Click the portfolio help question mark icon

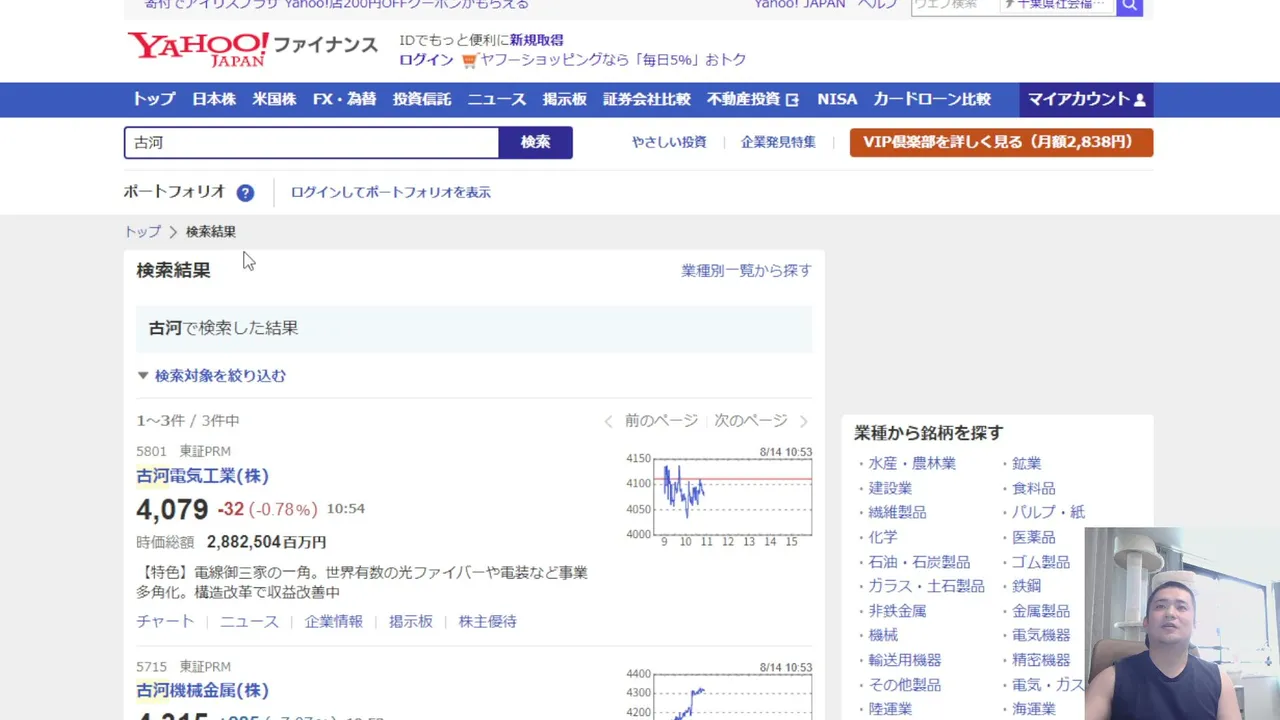pos(245,193)
